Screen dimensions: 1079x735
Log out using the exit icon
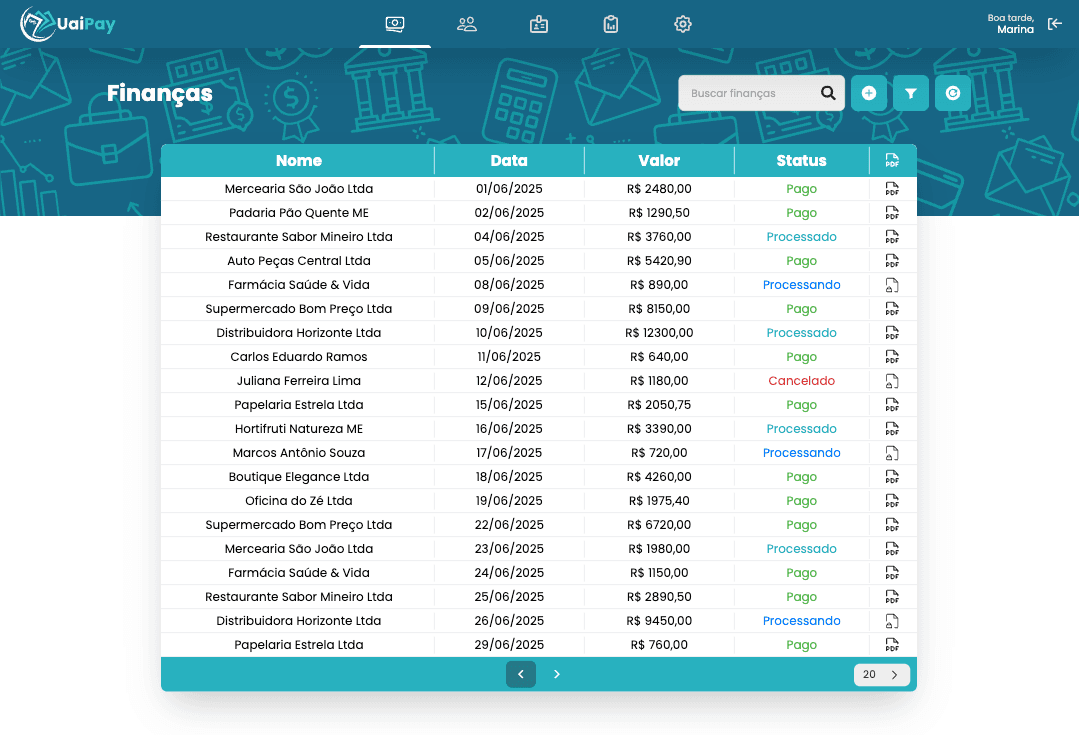(x=1055, y=24)
